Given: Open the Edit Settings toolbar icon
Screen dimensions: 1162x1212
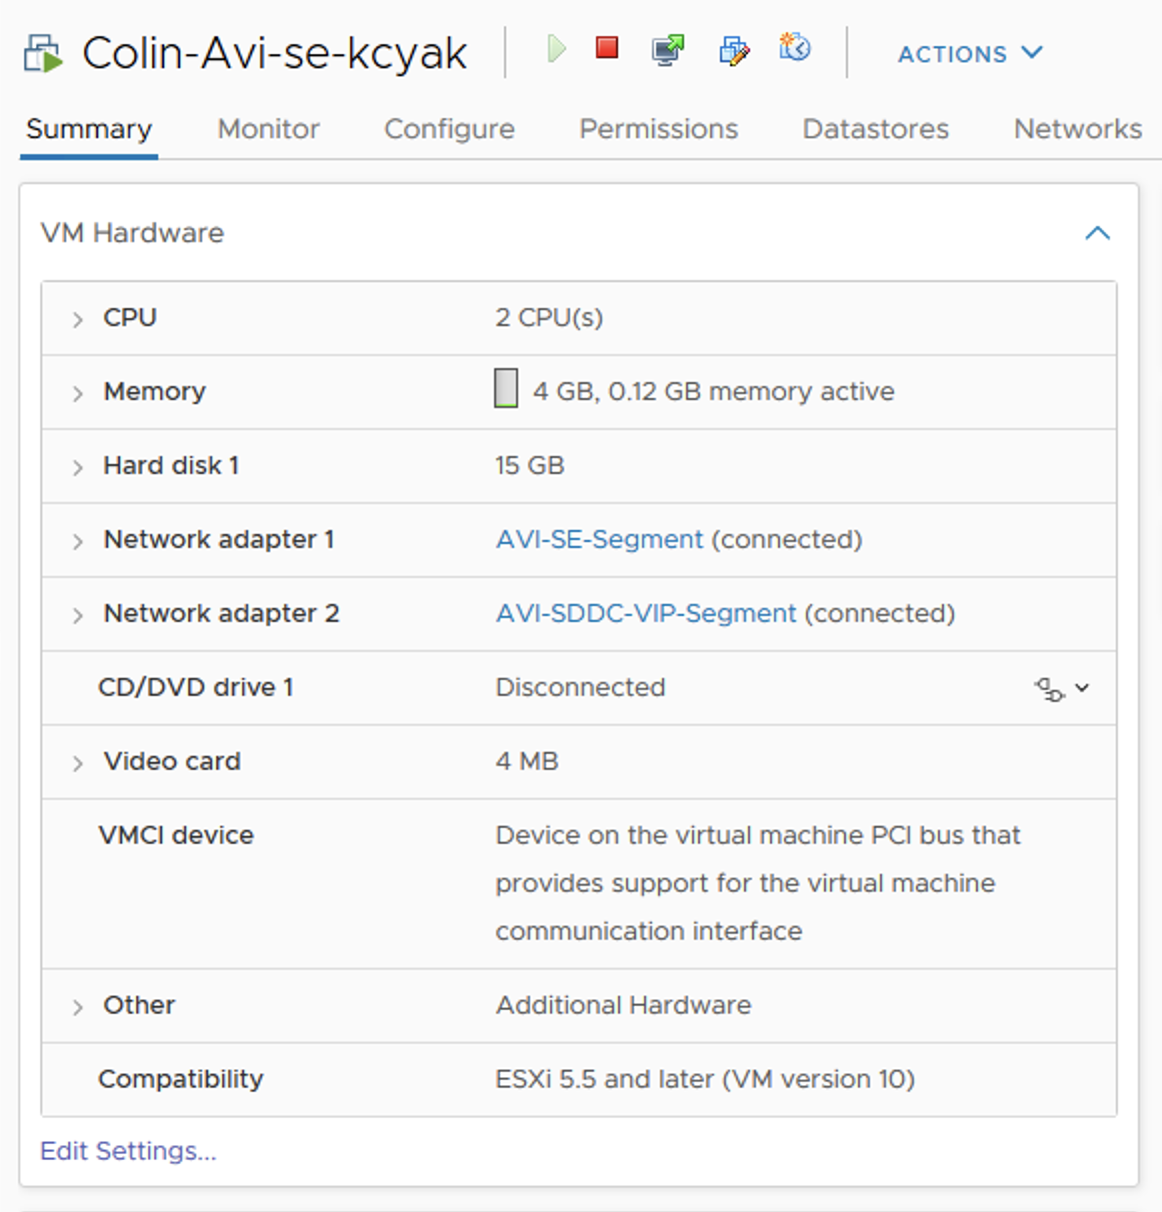Looking at the screenshot, I should 734,50.
